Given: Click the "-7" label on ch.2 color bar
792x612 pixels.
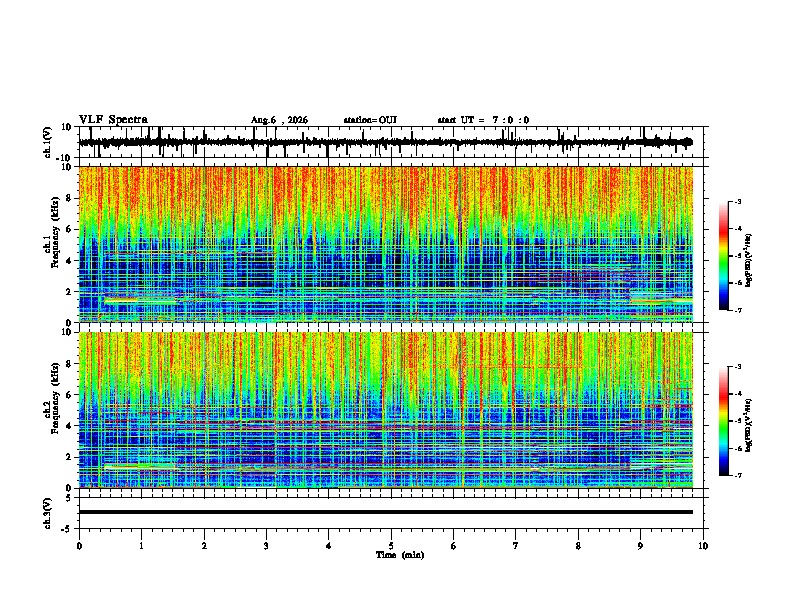Looking at the screenshot, I should (737, 475).
